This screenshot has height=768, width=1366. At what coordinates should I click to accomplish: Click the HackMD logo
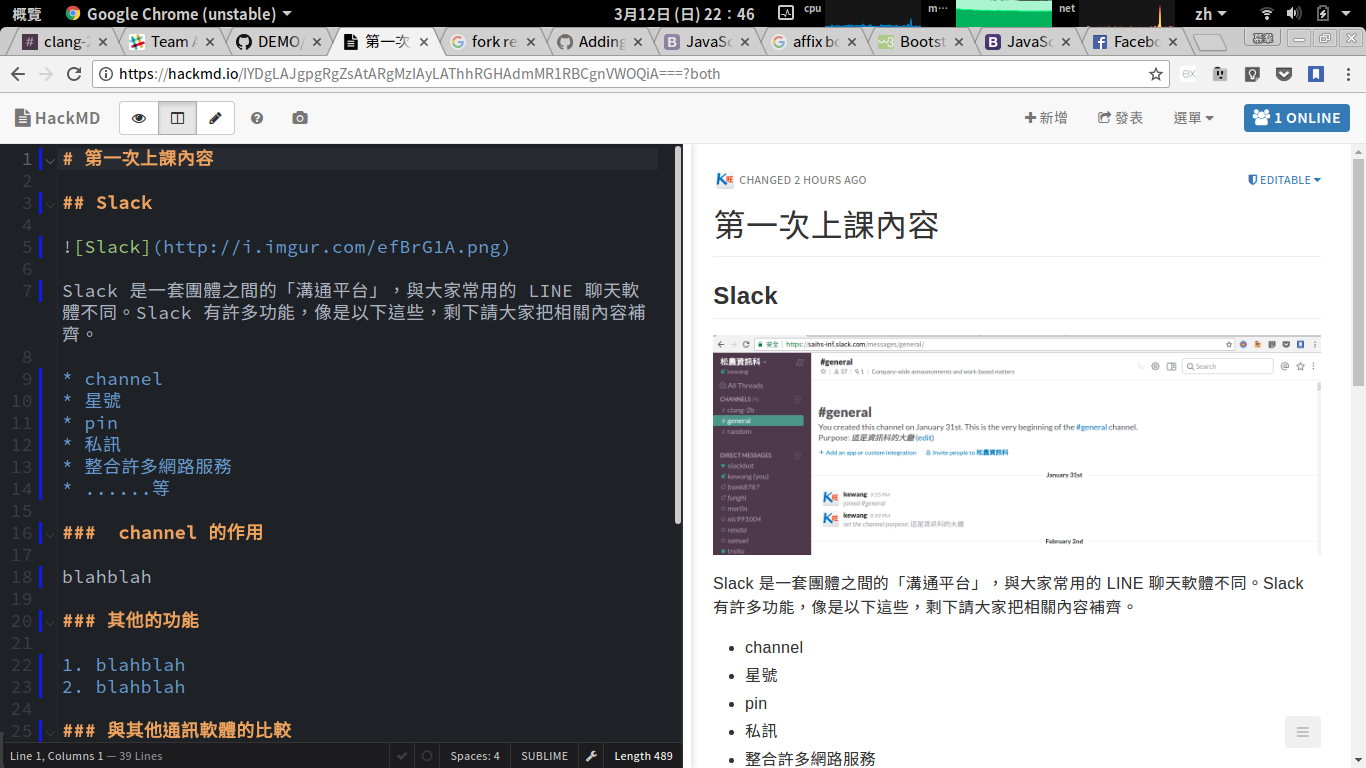pyautogui.click(x=58, y=118)
